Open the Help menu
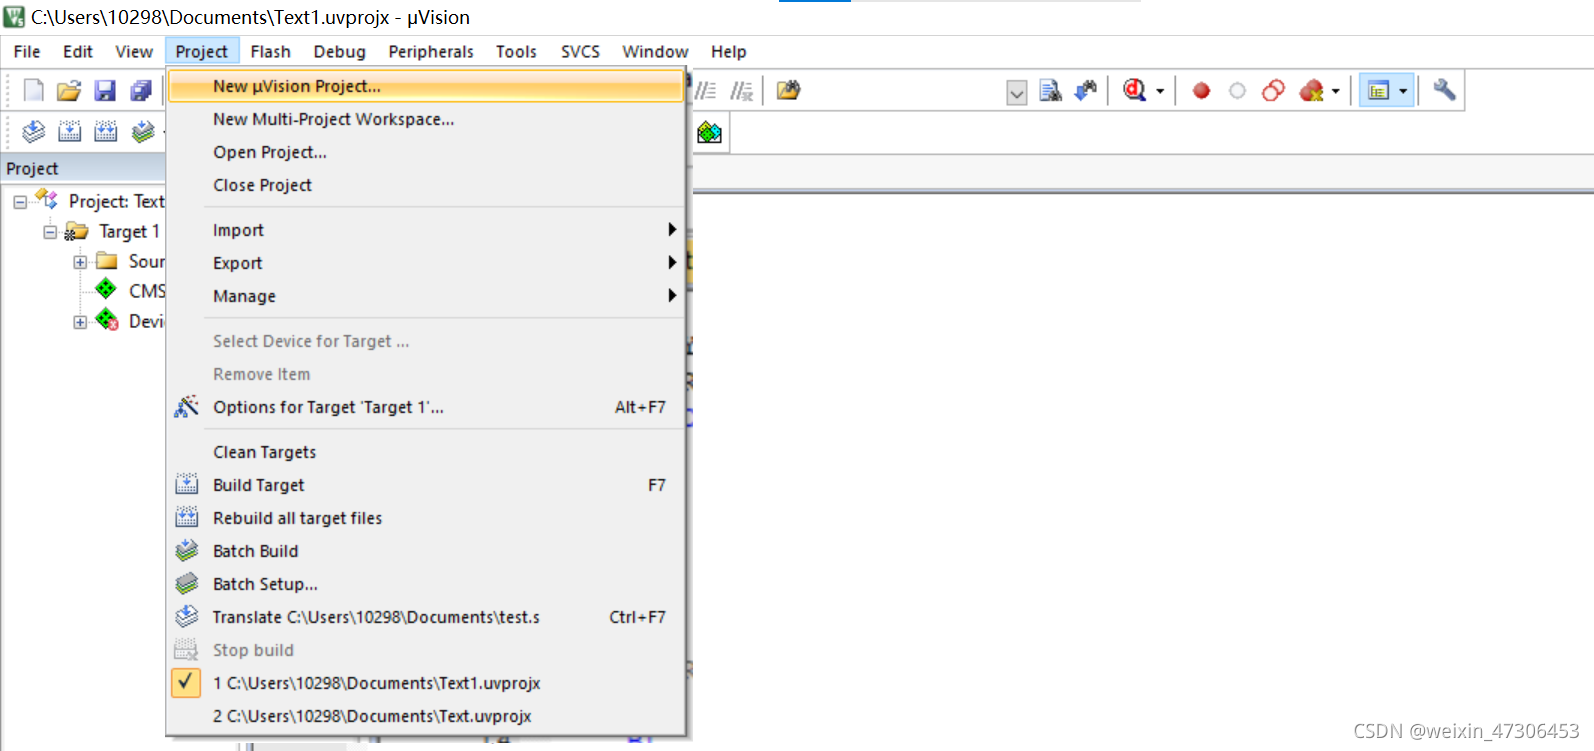 728,51
